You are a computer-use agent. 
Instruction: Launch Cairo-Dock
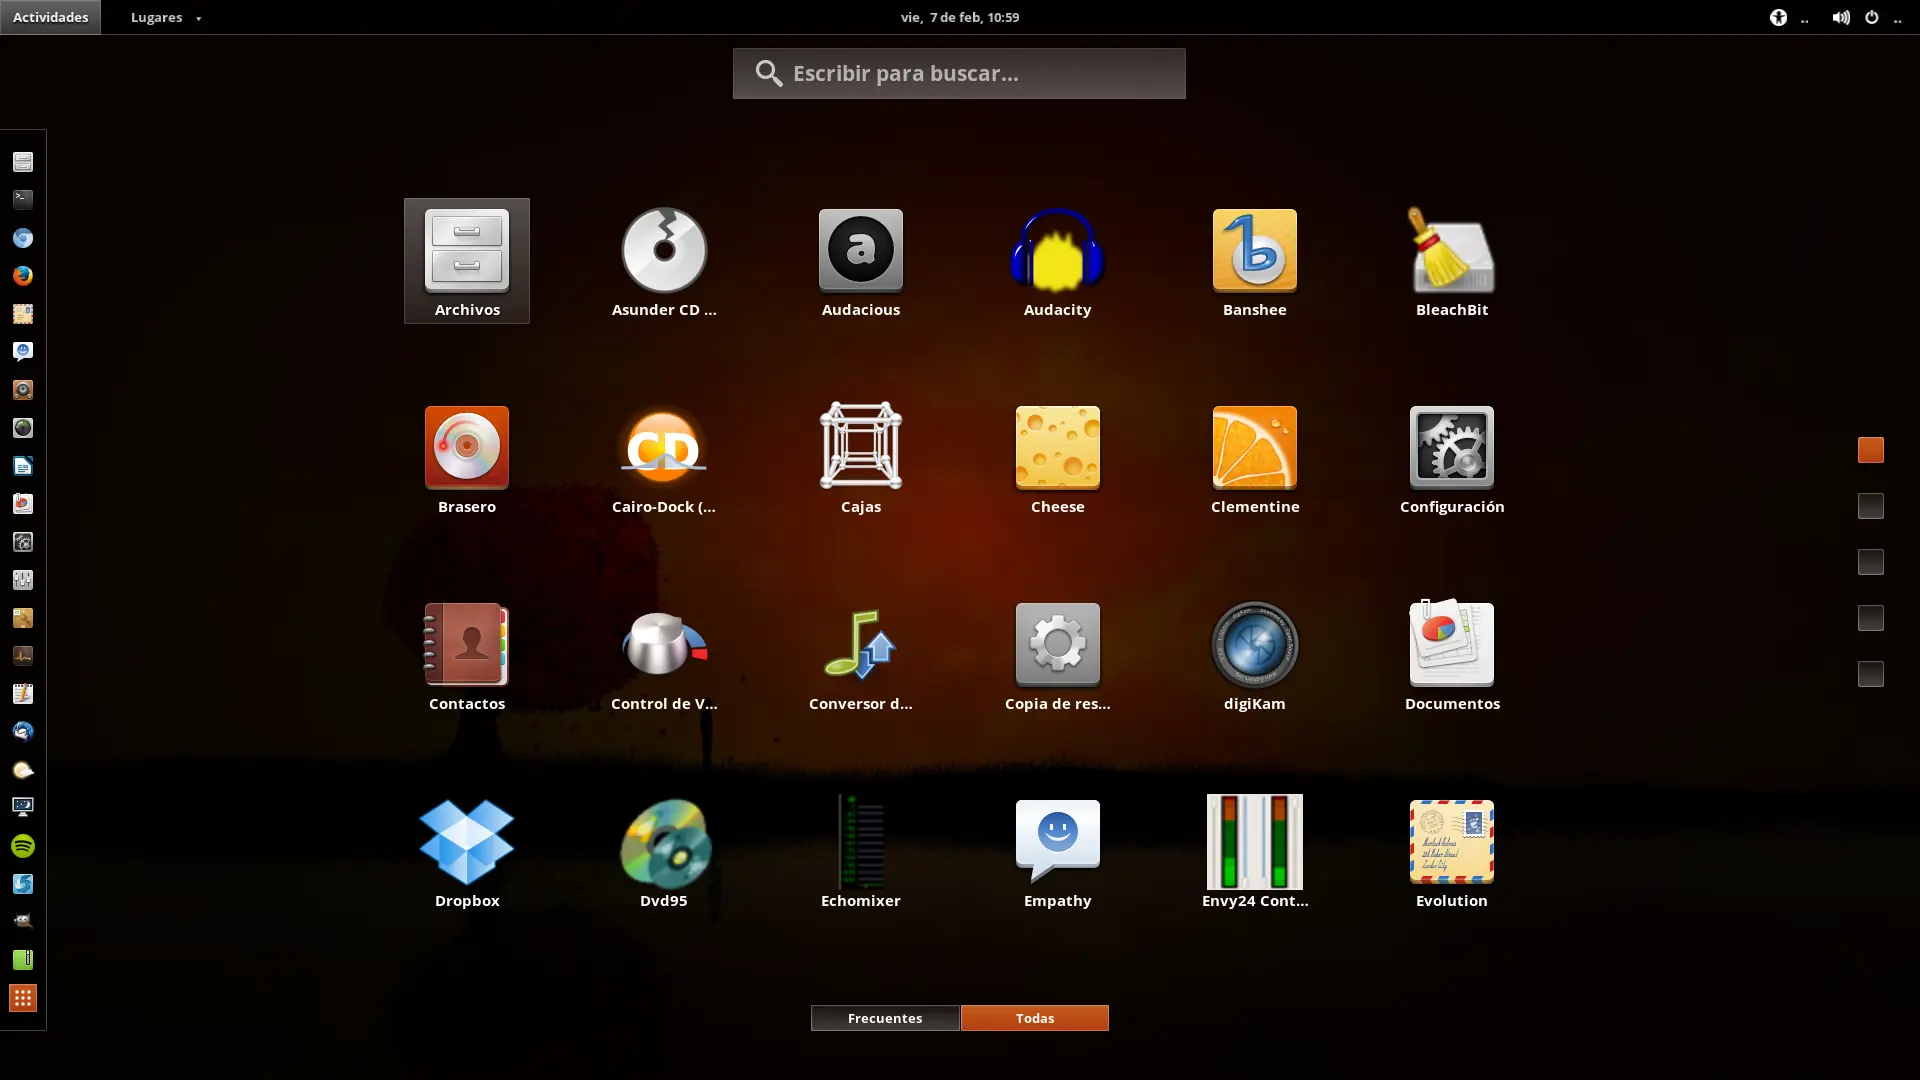click(x=664, y=458)
